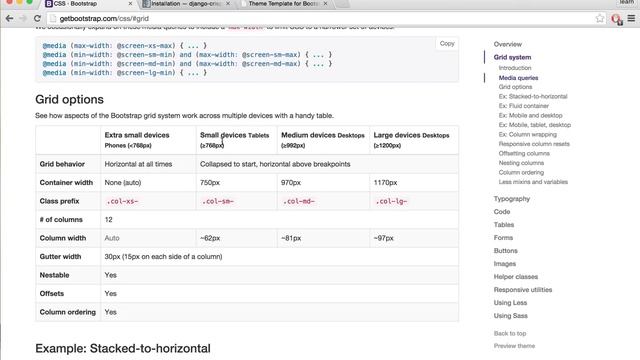Jump to Grid options sidebar link
The width and height of the screenshot is (640, 360).
pos(516,87)
